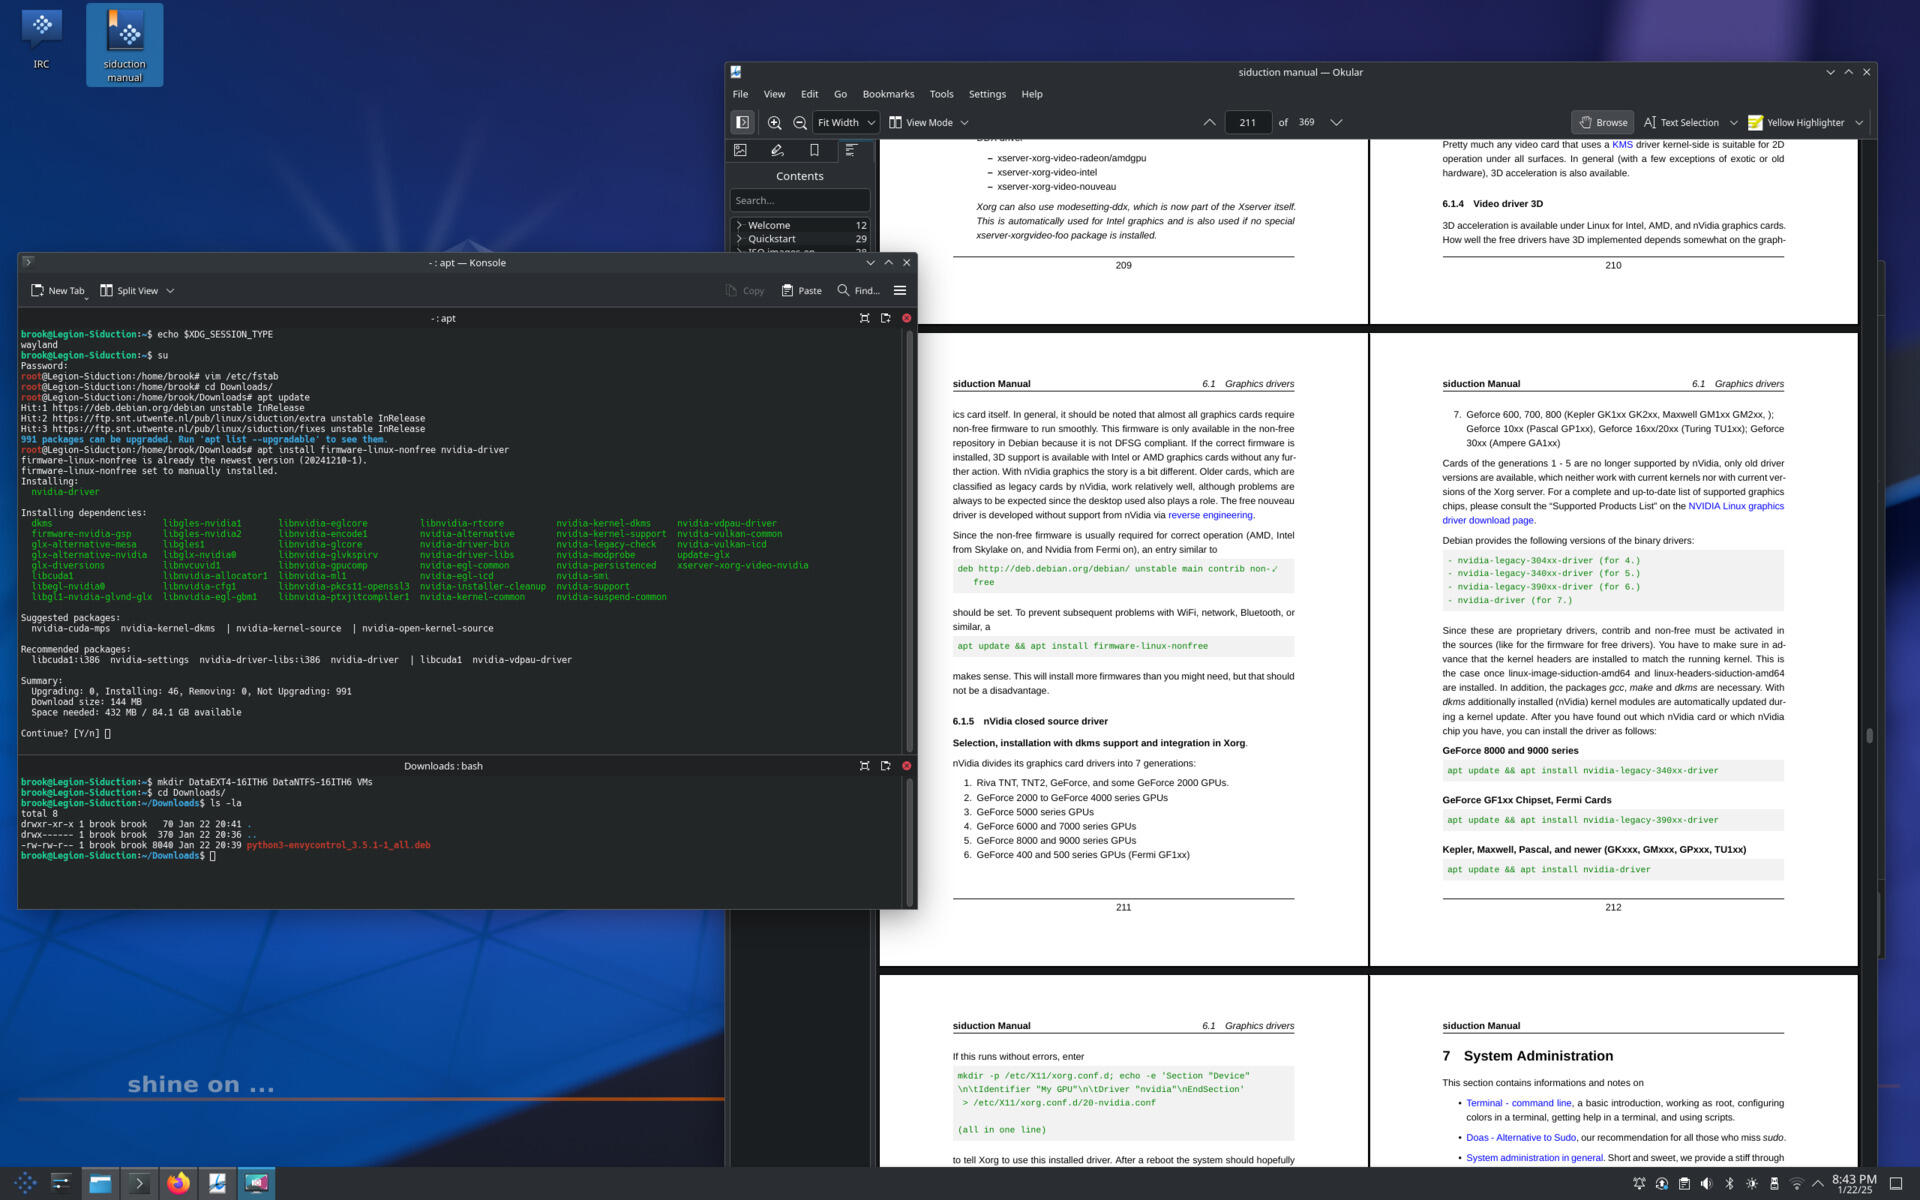Click the Konsole Paste button

(801, 290)
